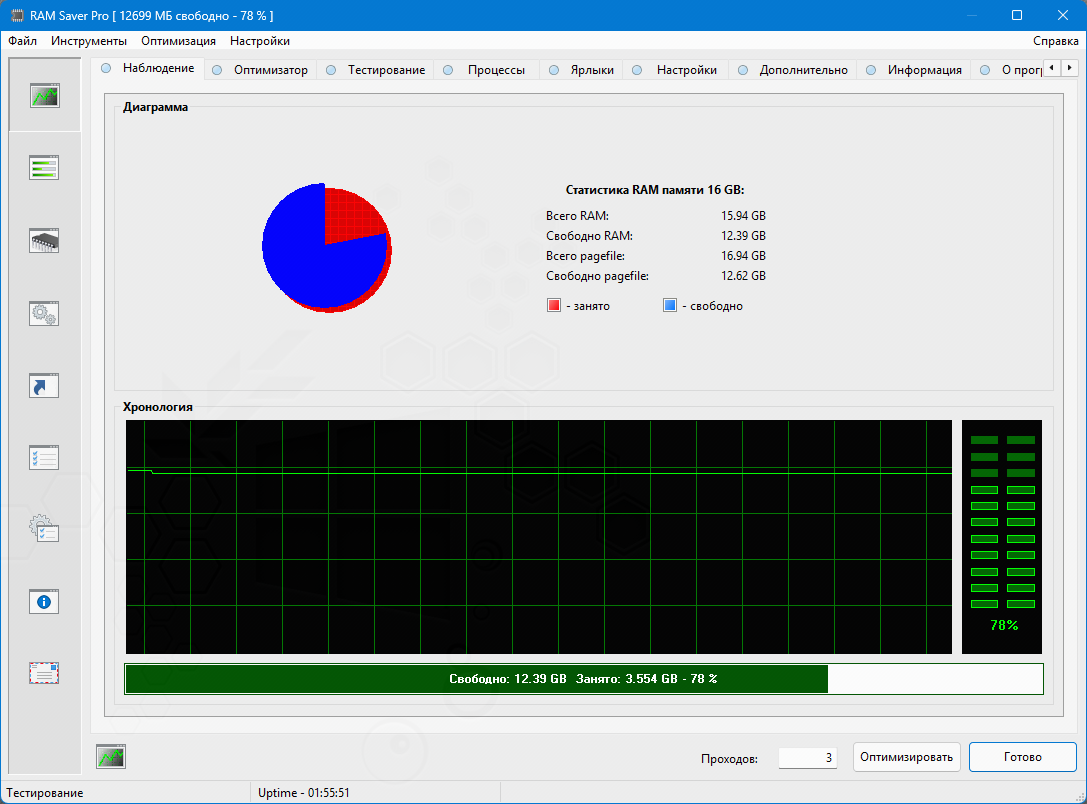Image resolution: width=1087 pixels, height=804 pixels.
Task: Click the Проходов number input field
Action: [x=808, y=758]
